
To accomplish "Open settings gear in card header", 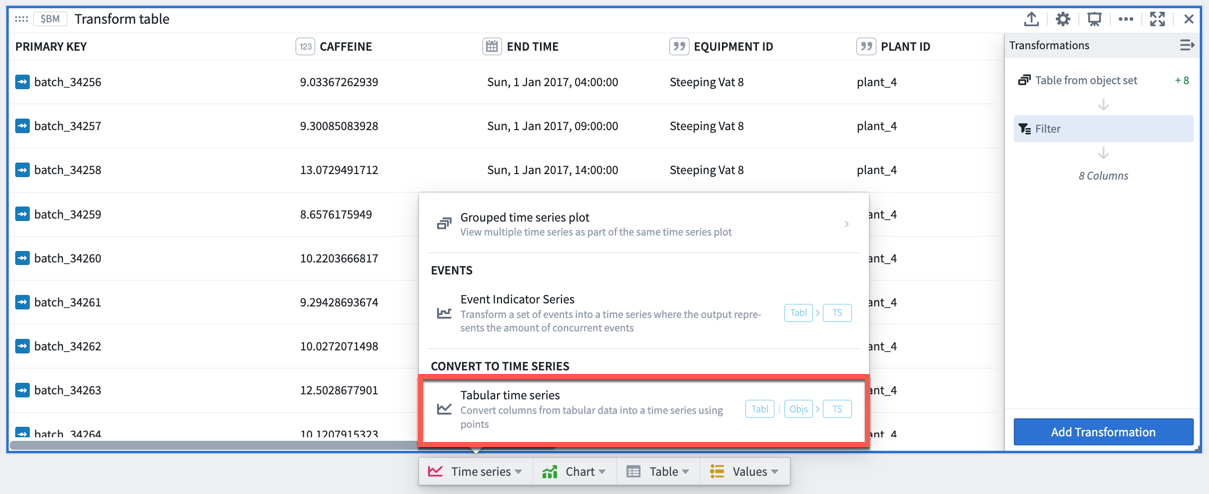I will (x=1063, y=19).
